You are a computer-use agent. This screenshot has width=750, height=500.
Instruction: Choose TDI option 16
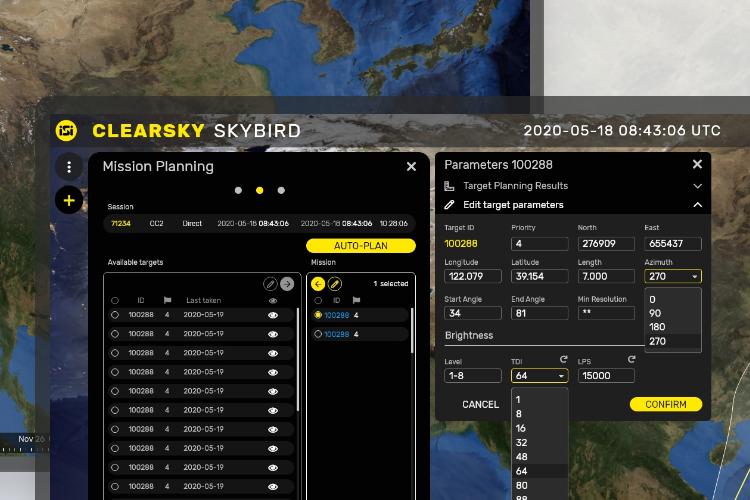pos(540,428)
